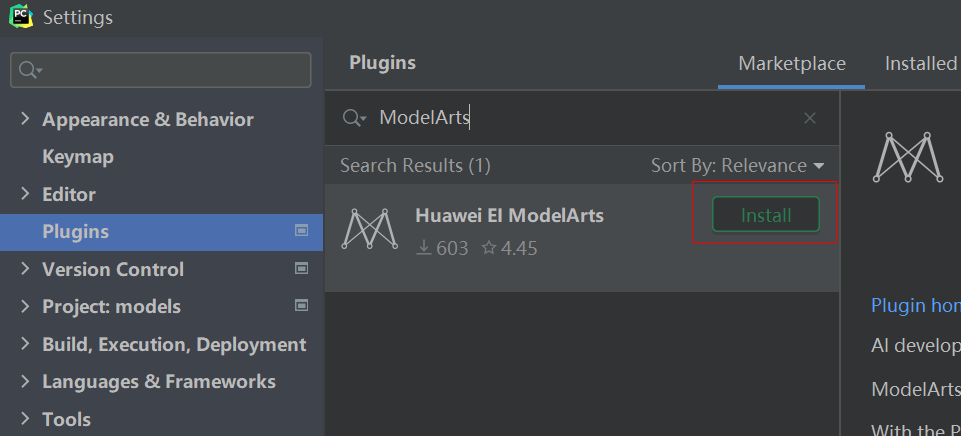Expand the Editor settings section
Viewport: 961px width, 436px height.
point(25,194)
